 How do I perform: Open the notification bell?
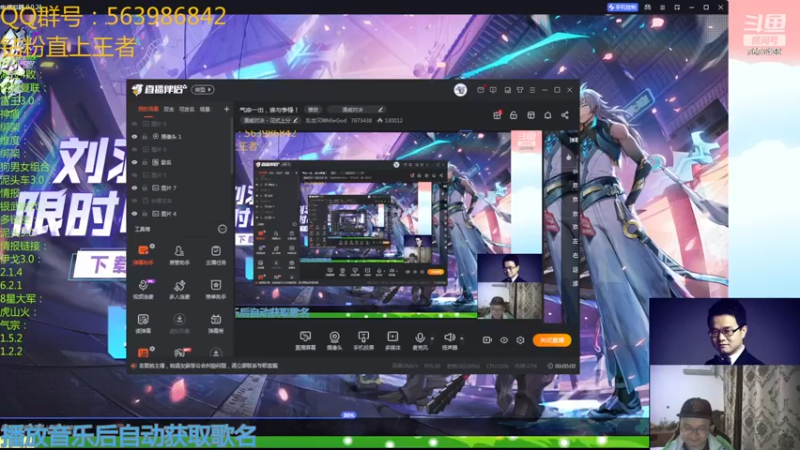tap(547, 115)
